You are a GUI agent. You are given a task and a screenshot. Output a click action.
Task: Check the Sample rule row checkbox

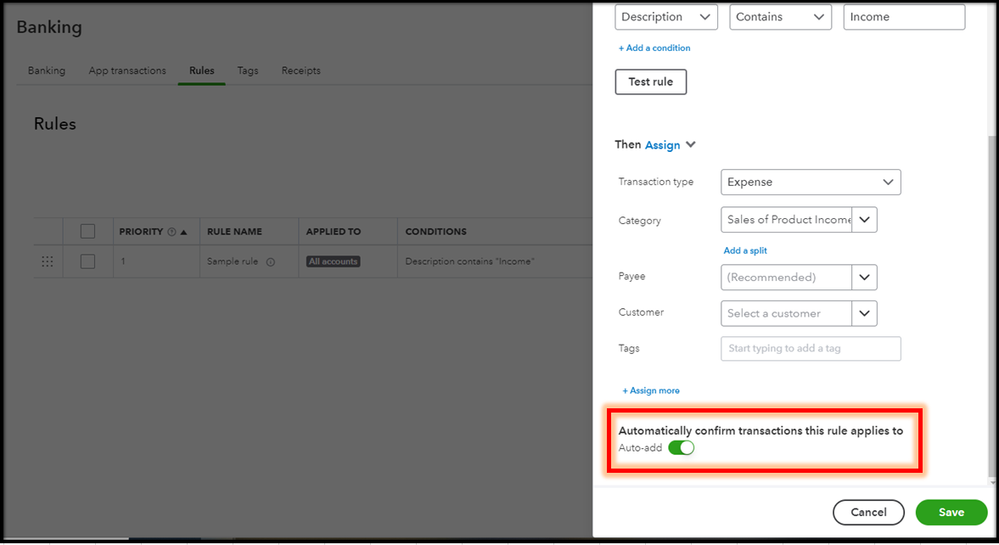click(88, 261)
